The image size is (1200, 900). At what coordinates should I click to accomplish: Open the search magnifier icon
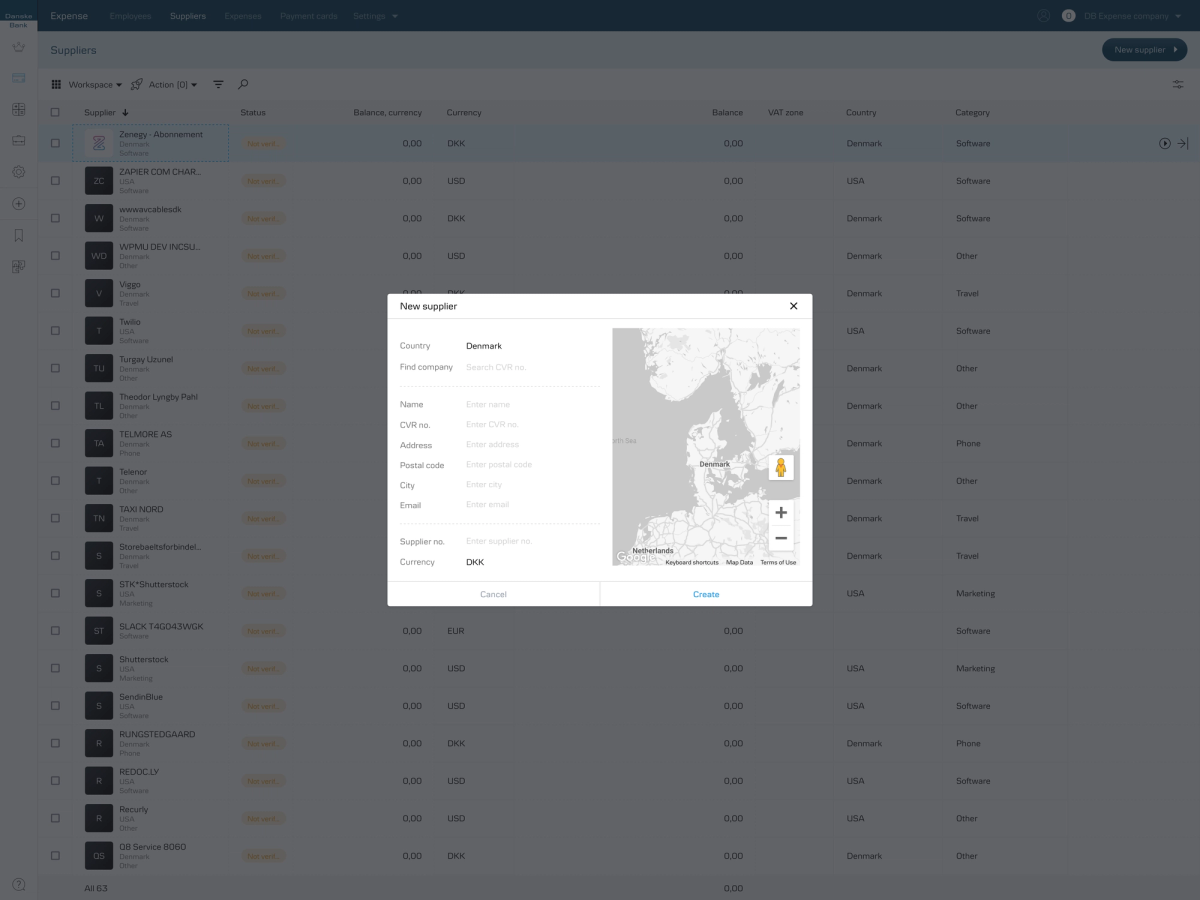[x=242, y=85]
